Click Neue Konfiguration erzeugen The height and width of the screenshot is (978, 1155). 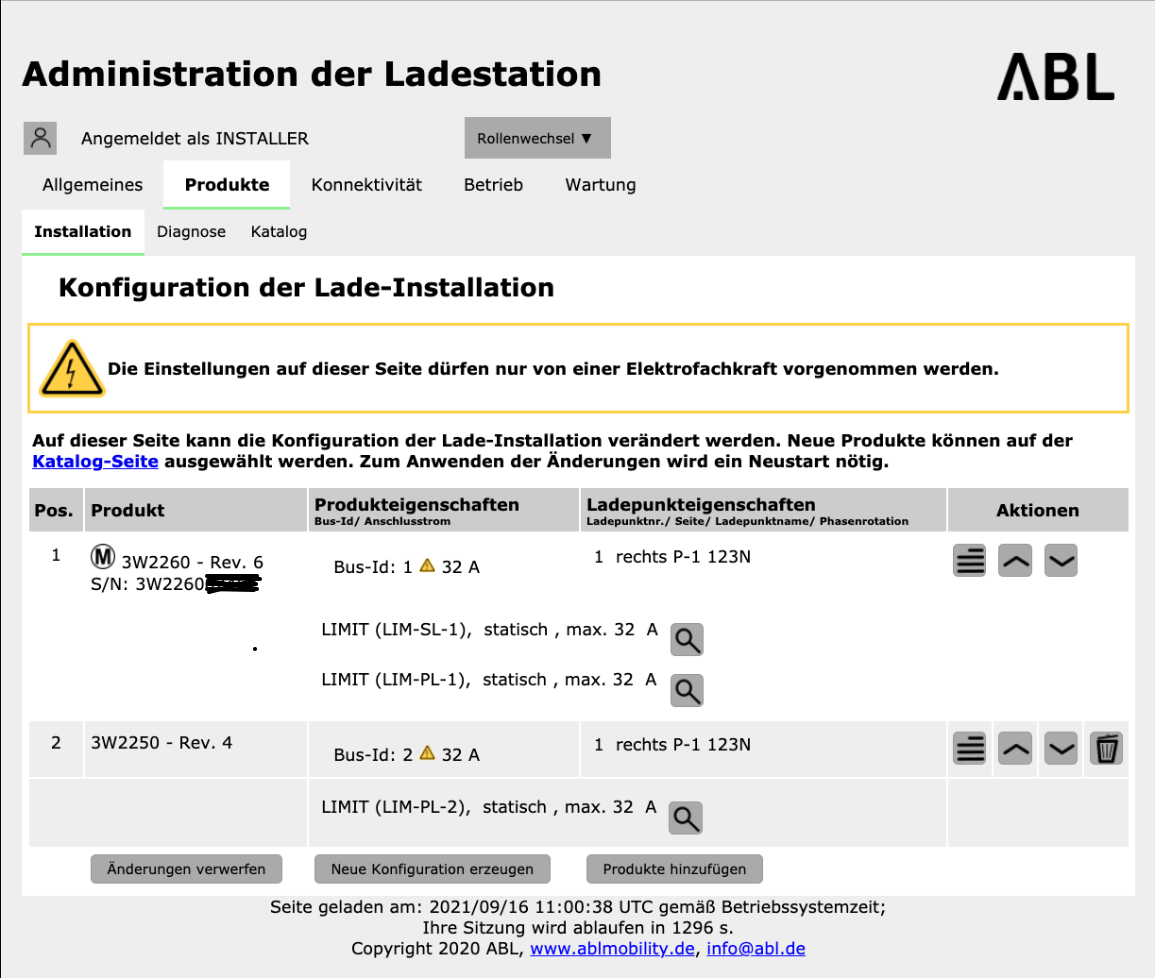pyautogui.click(x=432, y=869)
